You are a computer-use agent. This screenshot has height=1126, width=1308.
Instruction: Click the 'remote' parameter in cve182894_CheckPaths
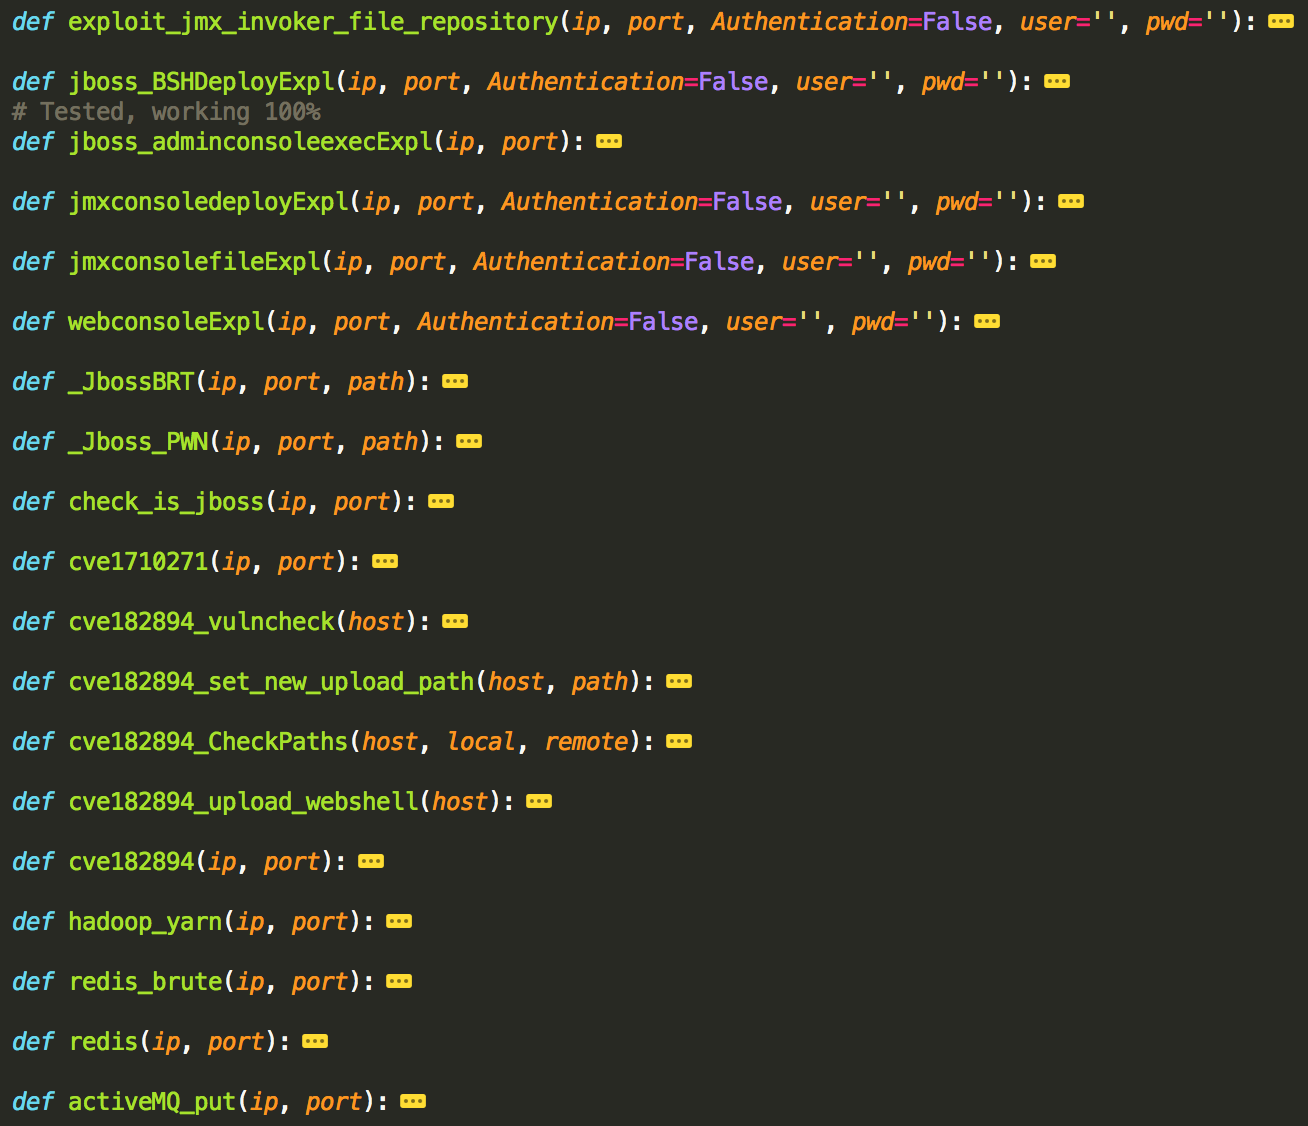tap(586, 742)
